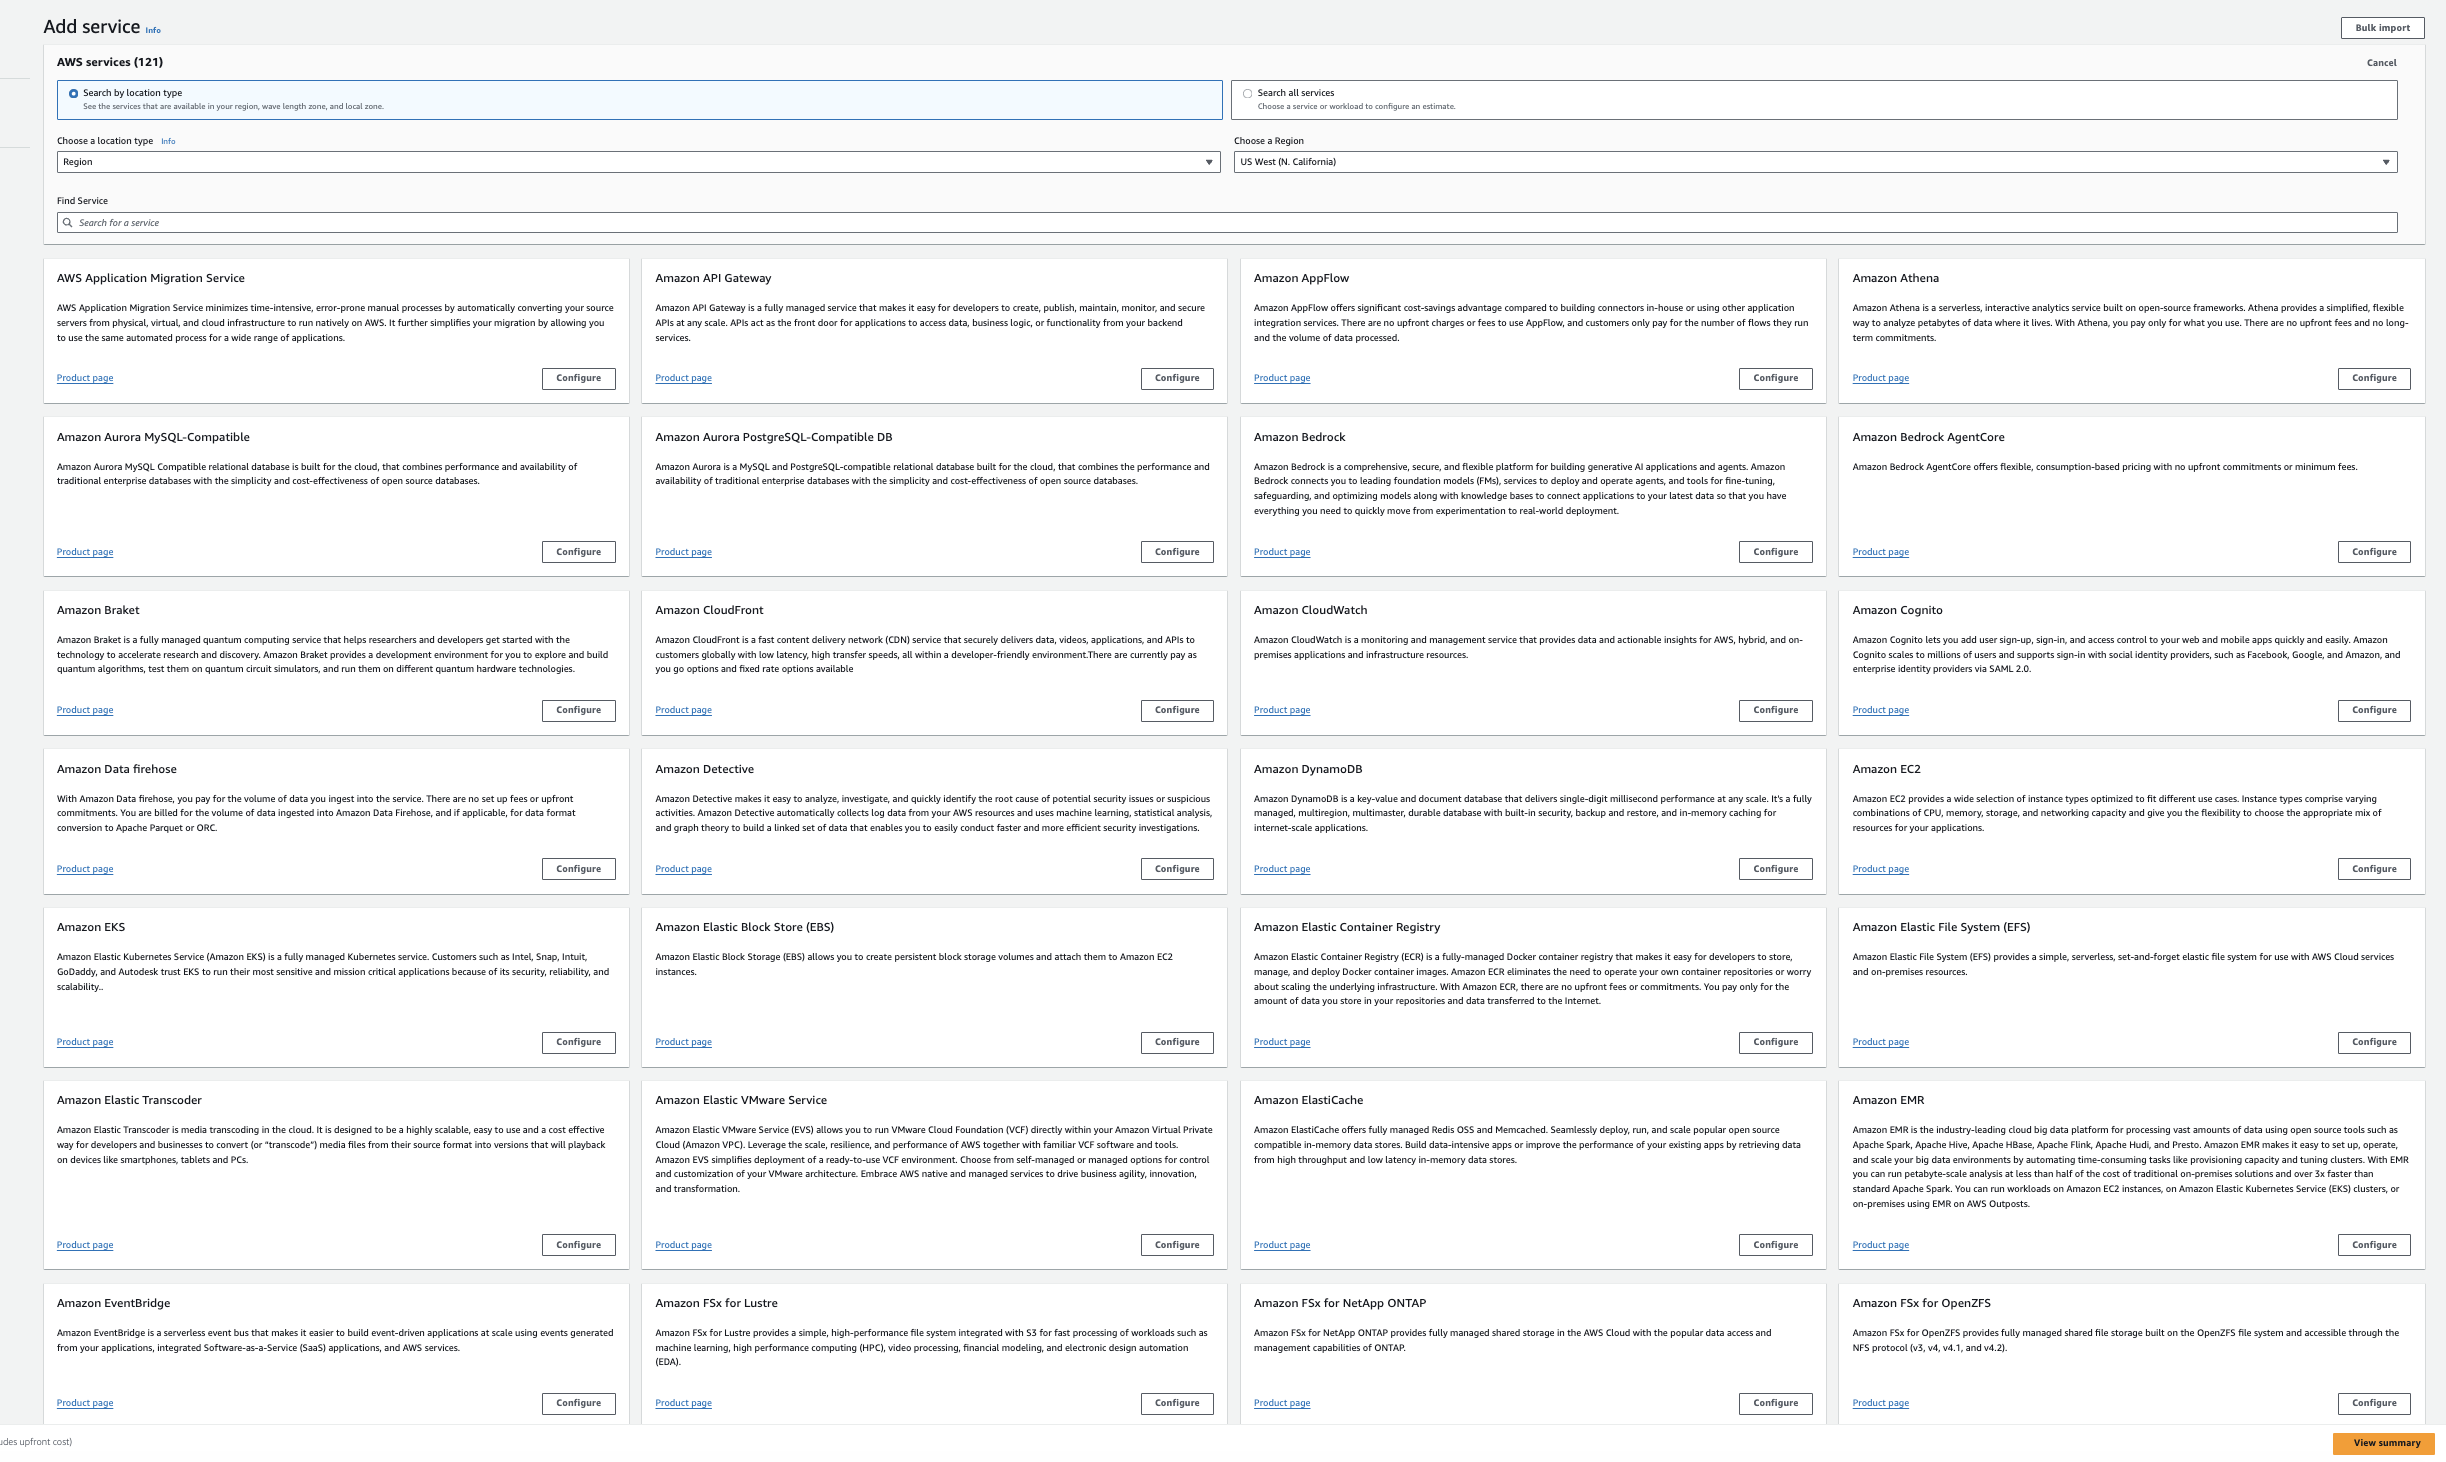Open Amazon Bedrock product page link
Image resolution: width=2446 pixels, height=1462 pixels.
pos(1281,552)
